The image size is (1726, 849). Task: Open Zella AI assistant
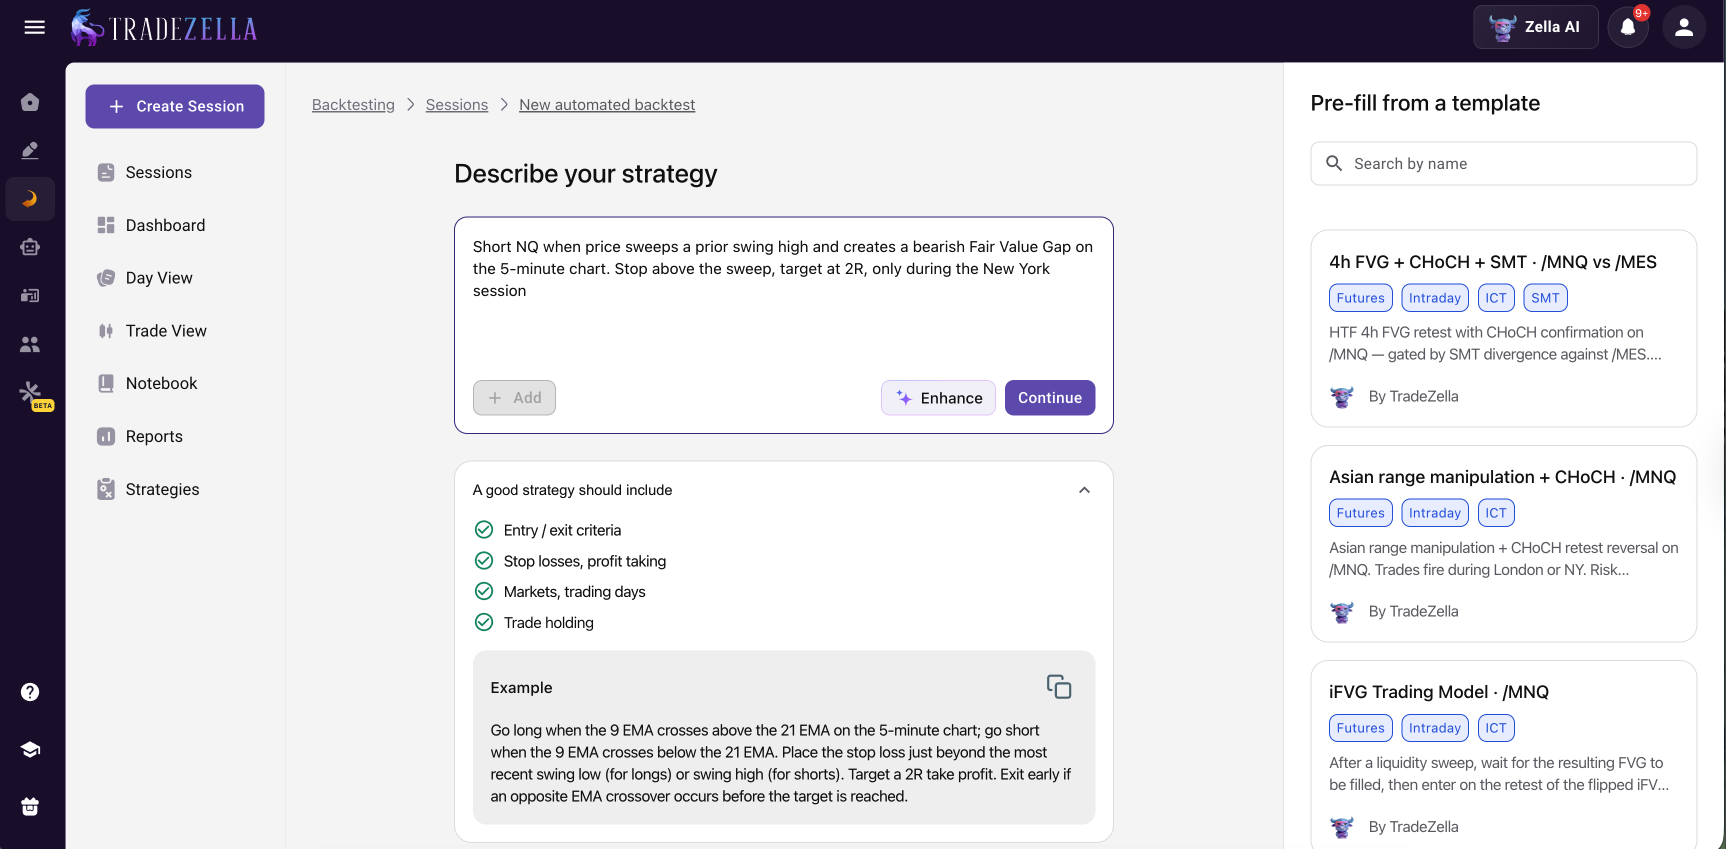tap(1535, 27)
